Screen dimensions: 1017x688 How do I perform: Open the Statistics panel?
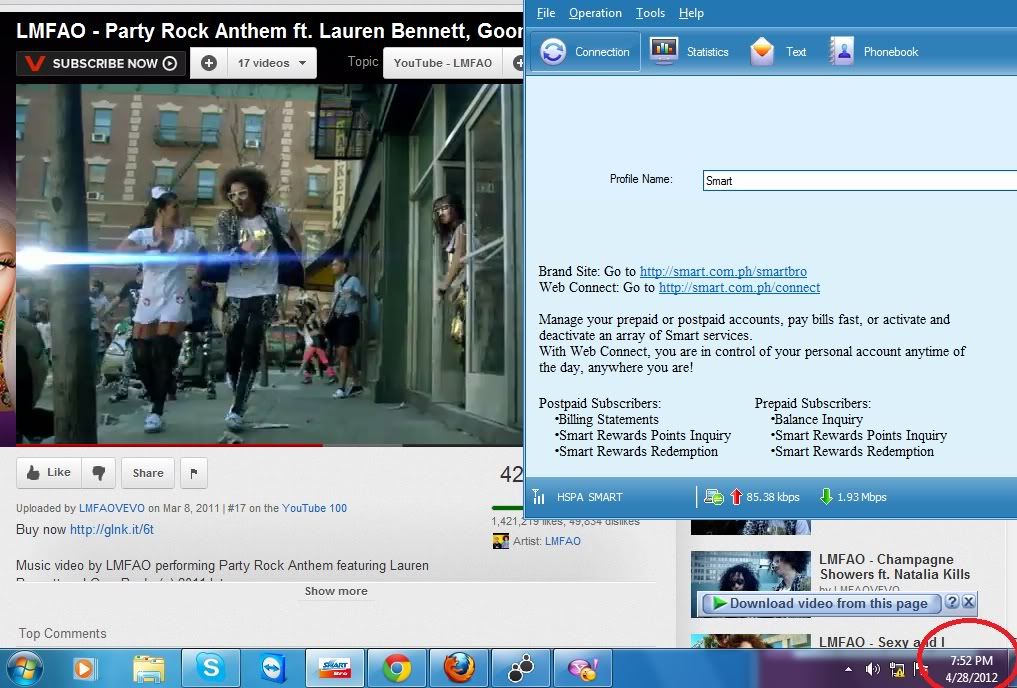pyautogui.click(x=690, y=52)
